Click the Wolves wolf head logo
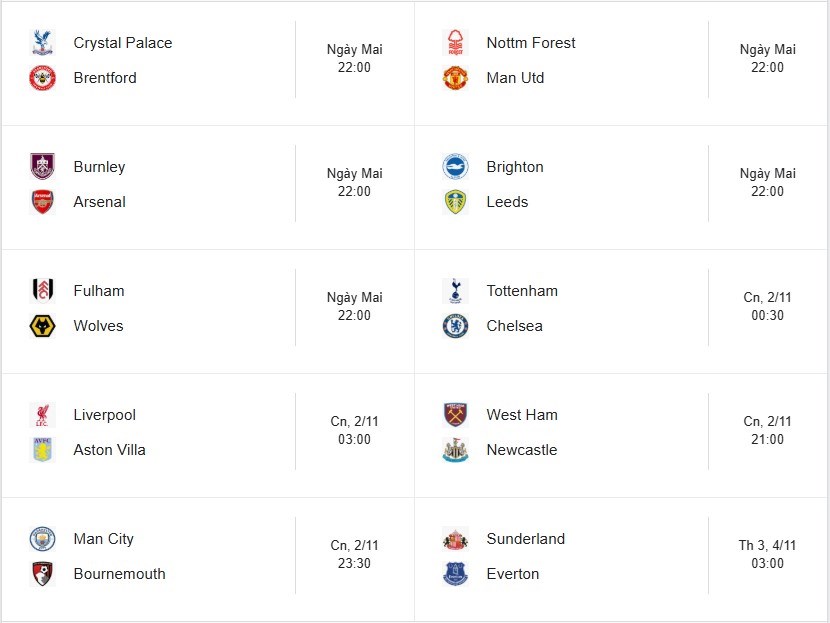The width and height of the screenshot is (830, 623). (x=45, y=326)
